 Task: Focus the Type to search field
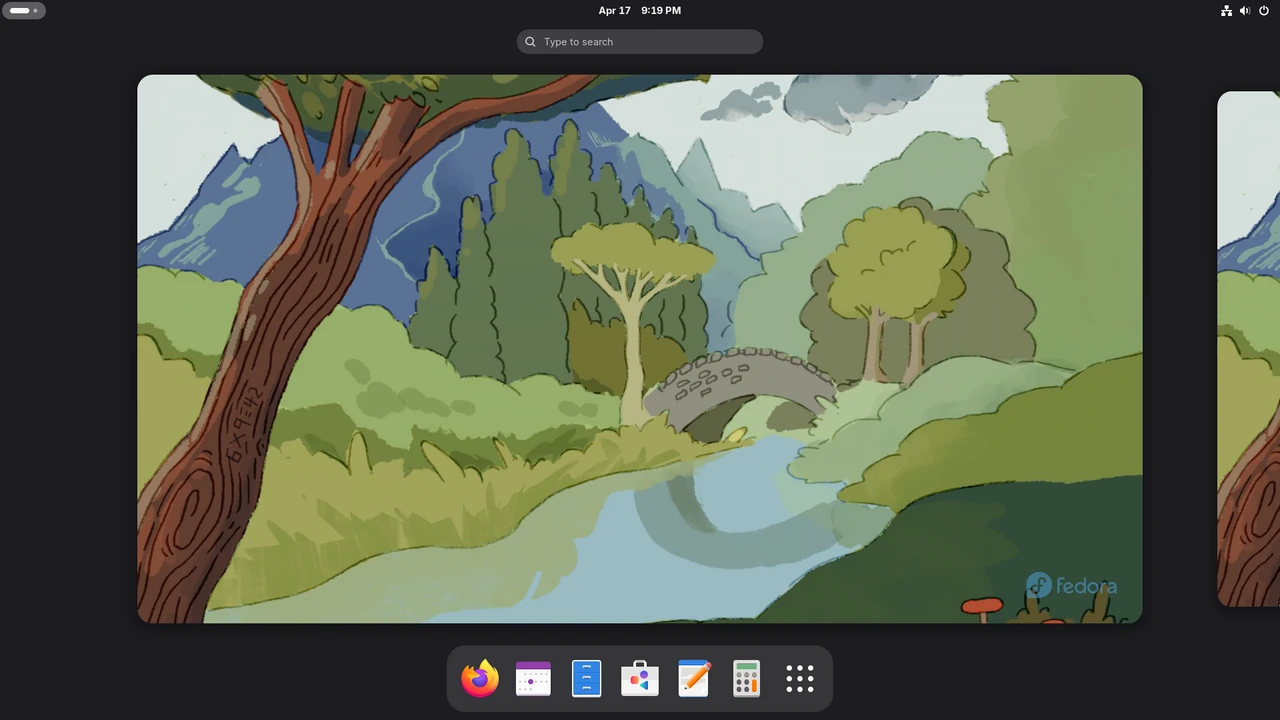point(640,42)
